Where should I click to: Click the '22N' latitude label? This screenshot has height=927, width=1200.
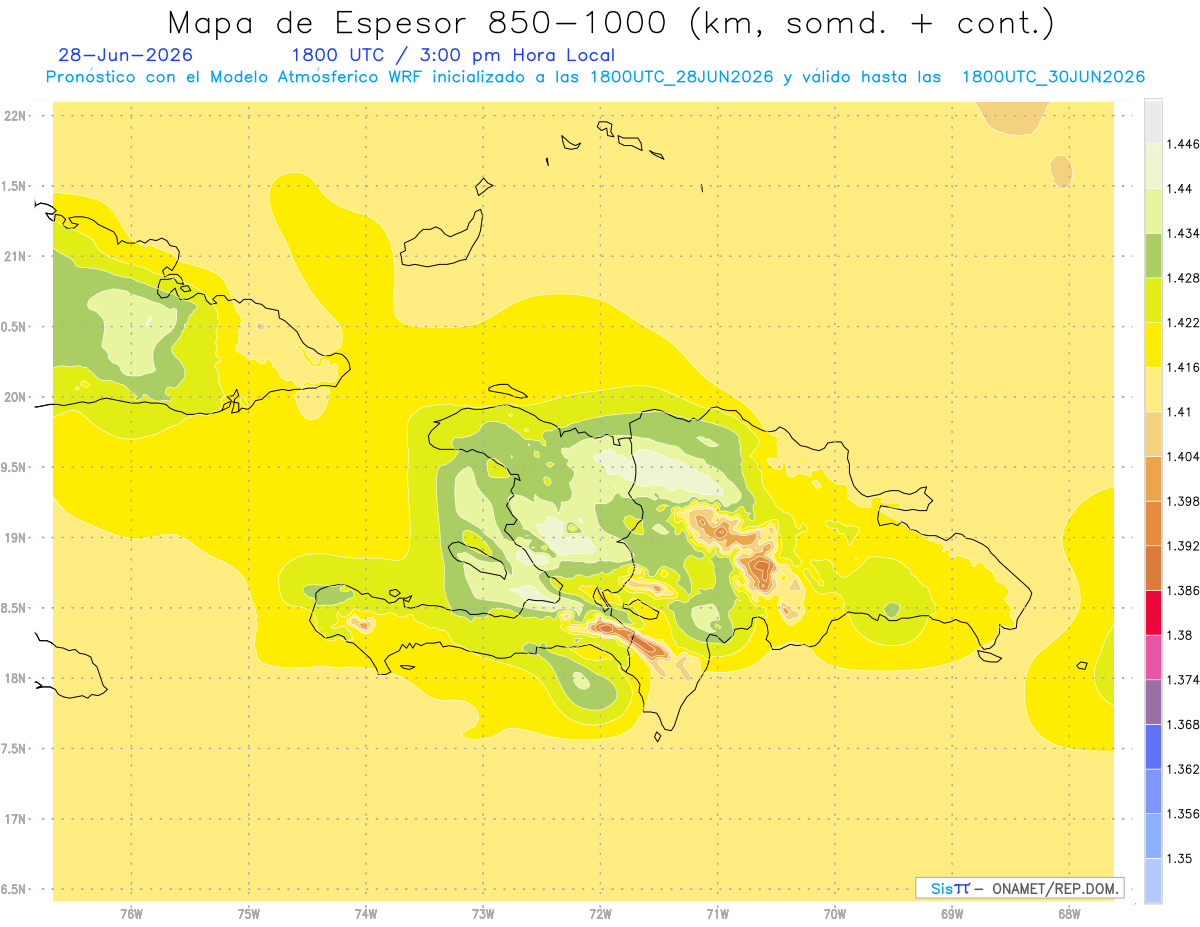point(16,116)
